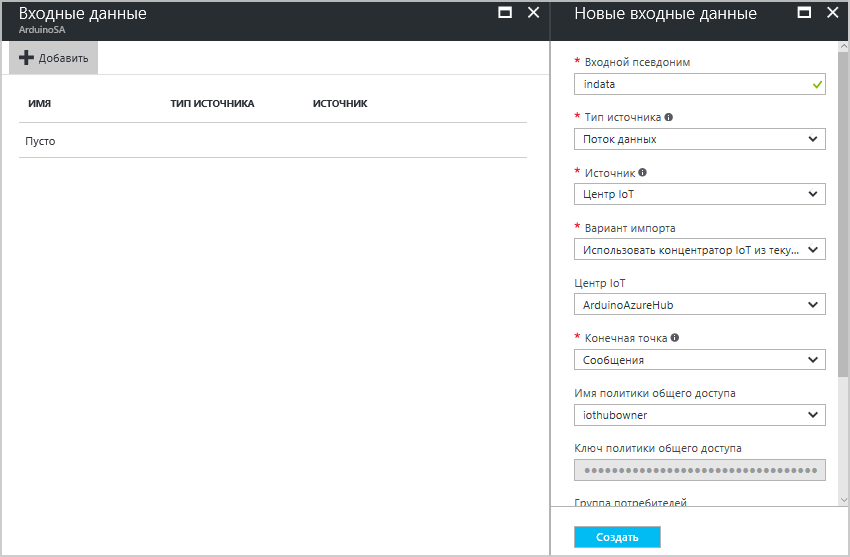This screenshot has width=850, height=557.
Task: Click the scroll-down arrow of the blade scrollbar
Action: (x=843, y=500)
